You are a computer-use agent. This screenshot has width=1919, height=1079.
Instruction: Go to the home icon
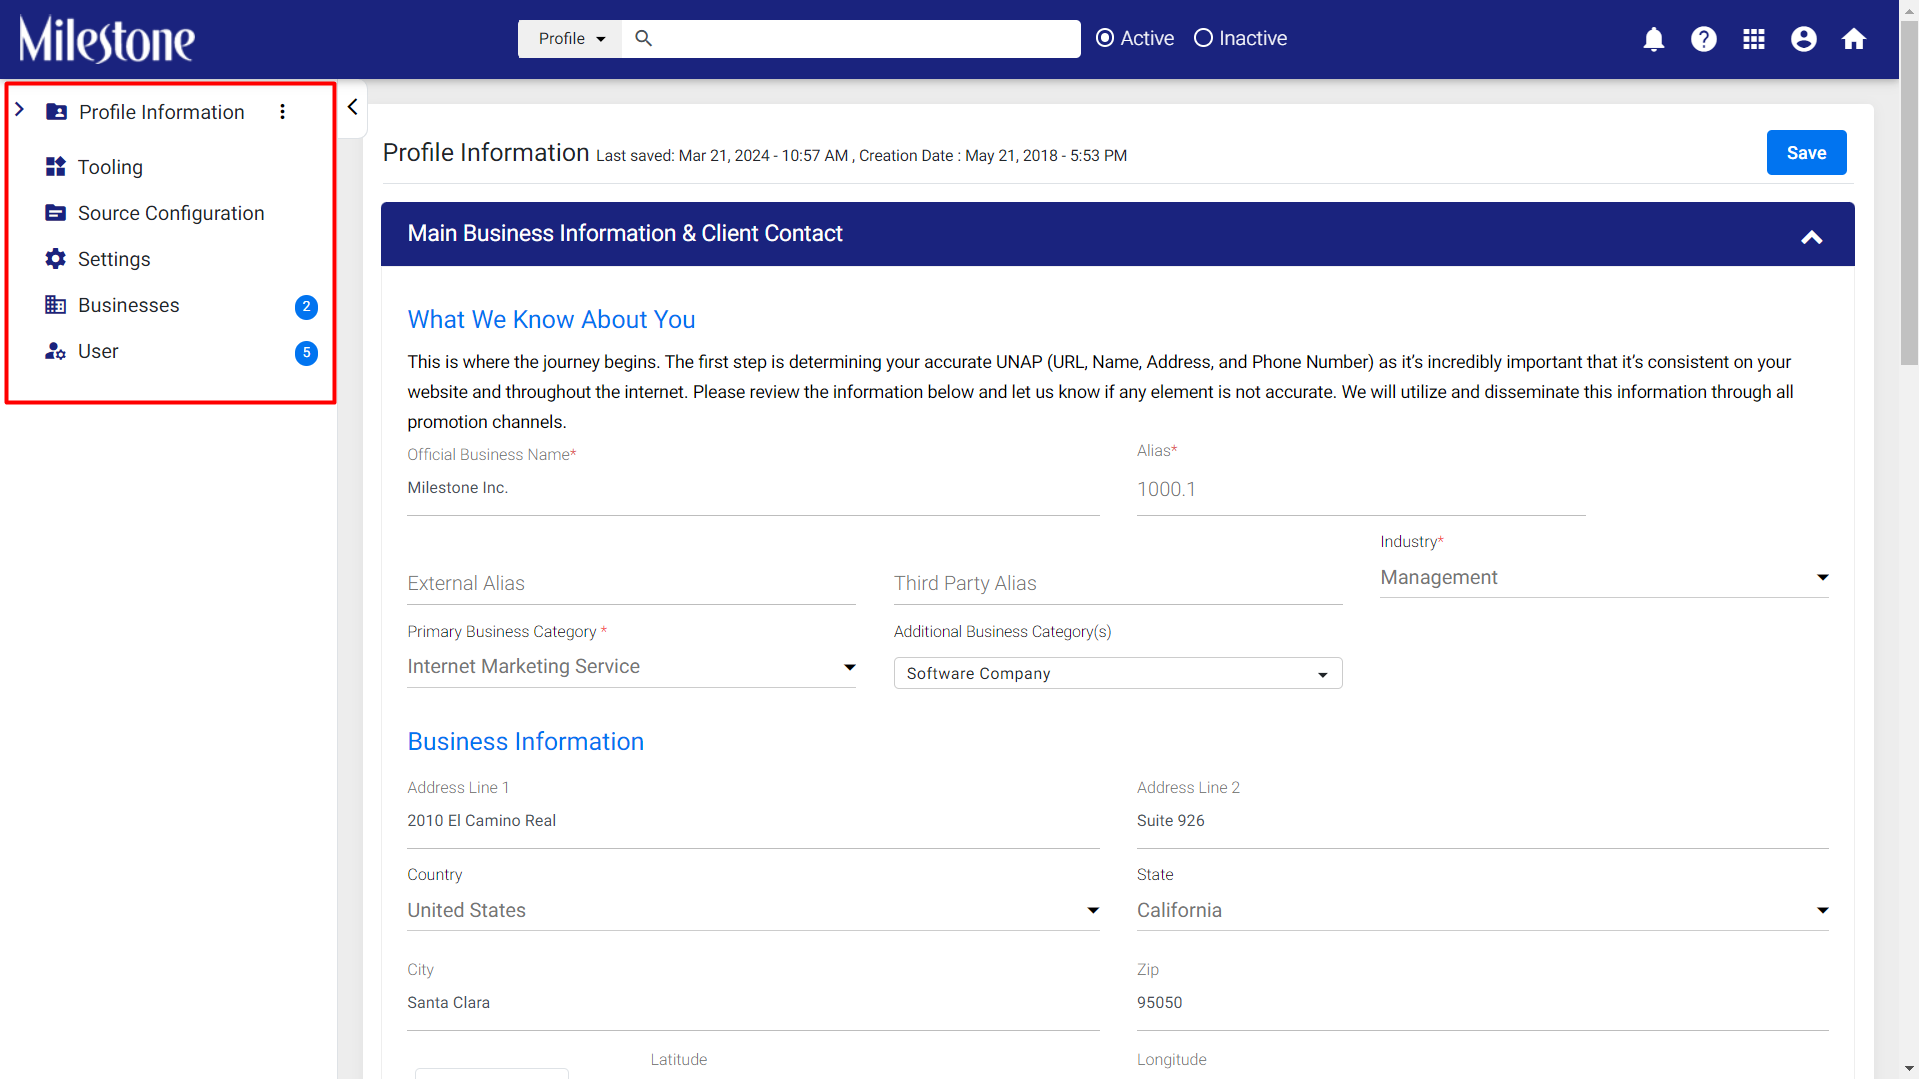(1854, 39)
